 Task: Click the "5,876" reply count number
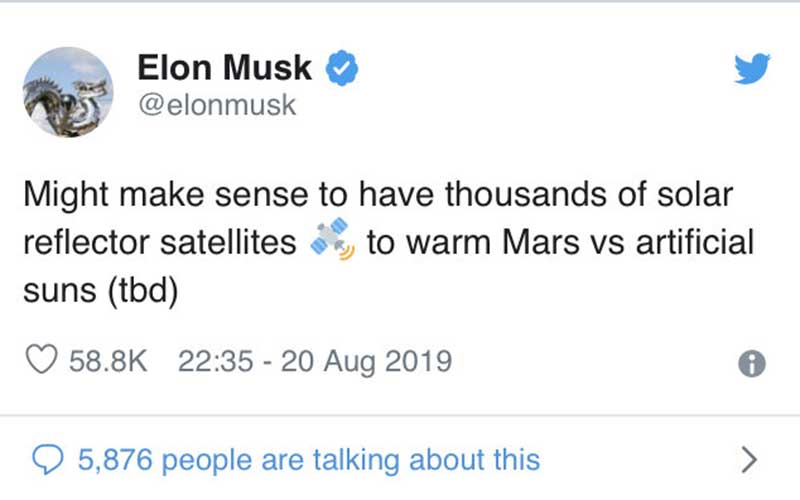point(115,459)
